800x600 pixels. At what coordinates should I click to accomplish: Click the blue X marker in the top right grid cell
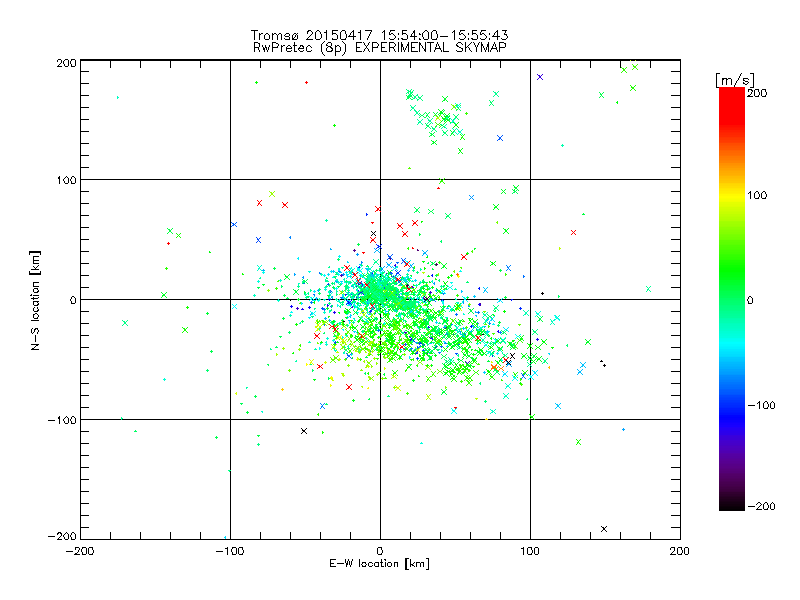[x=540, y=77]
